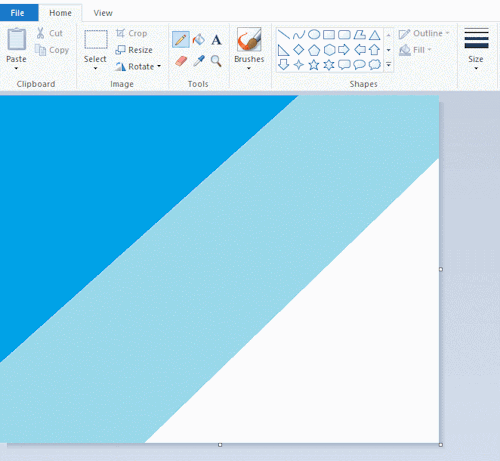The height and width of the screenshot is (461, 500).
Task: Select the Fill with color bucket tool
Action: coord(199,40)
